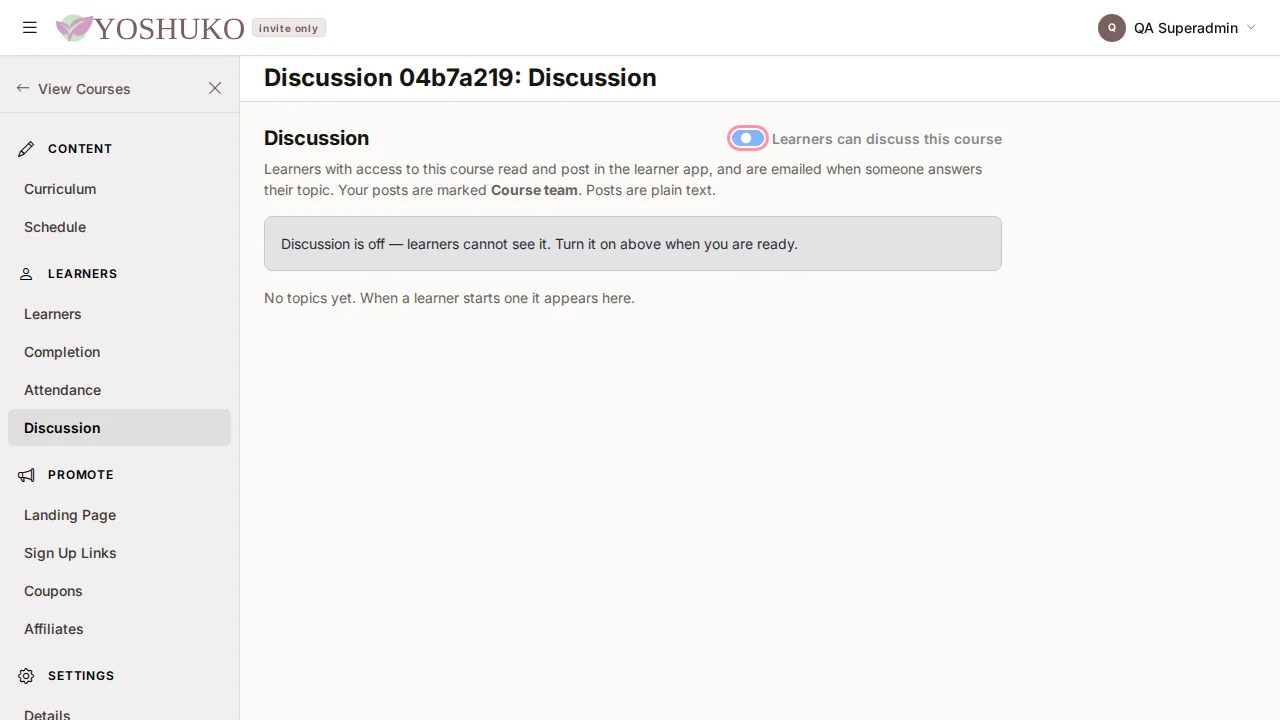Click the Promote megaphone icon
This screenshot has width=1280, height=720.
[26, 475]
